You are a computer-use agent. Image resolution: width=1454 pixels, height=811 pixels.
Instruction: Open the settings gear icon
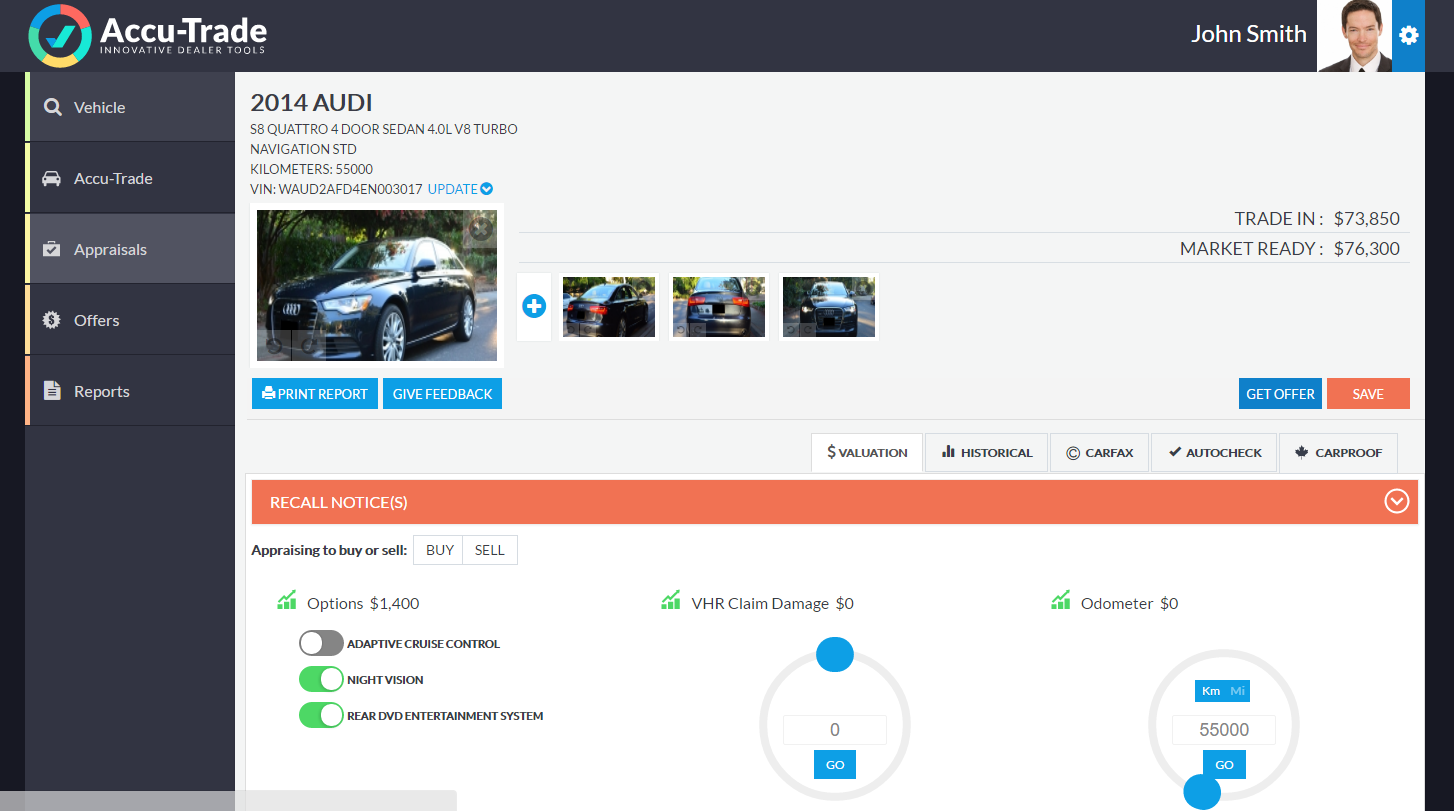(1408, 36)
